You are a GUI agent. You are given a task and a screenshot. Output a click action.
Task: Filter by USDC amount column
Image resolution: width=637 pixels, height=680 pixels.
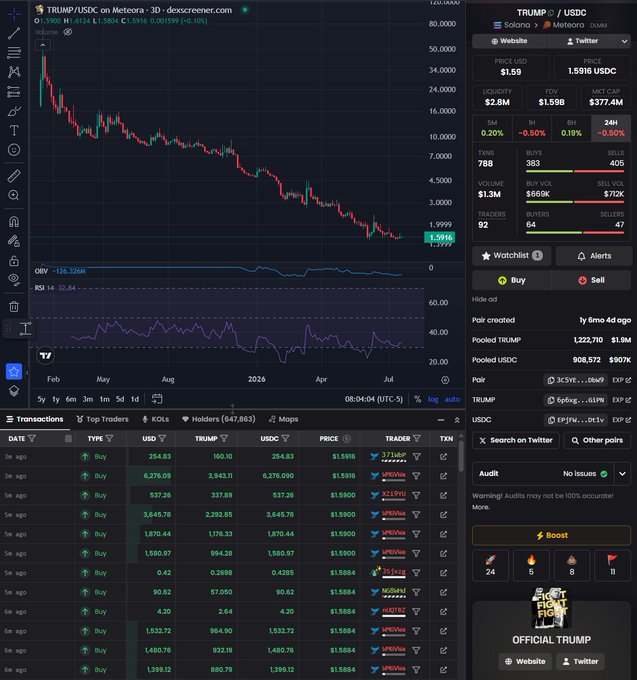(x=285, y=438)
